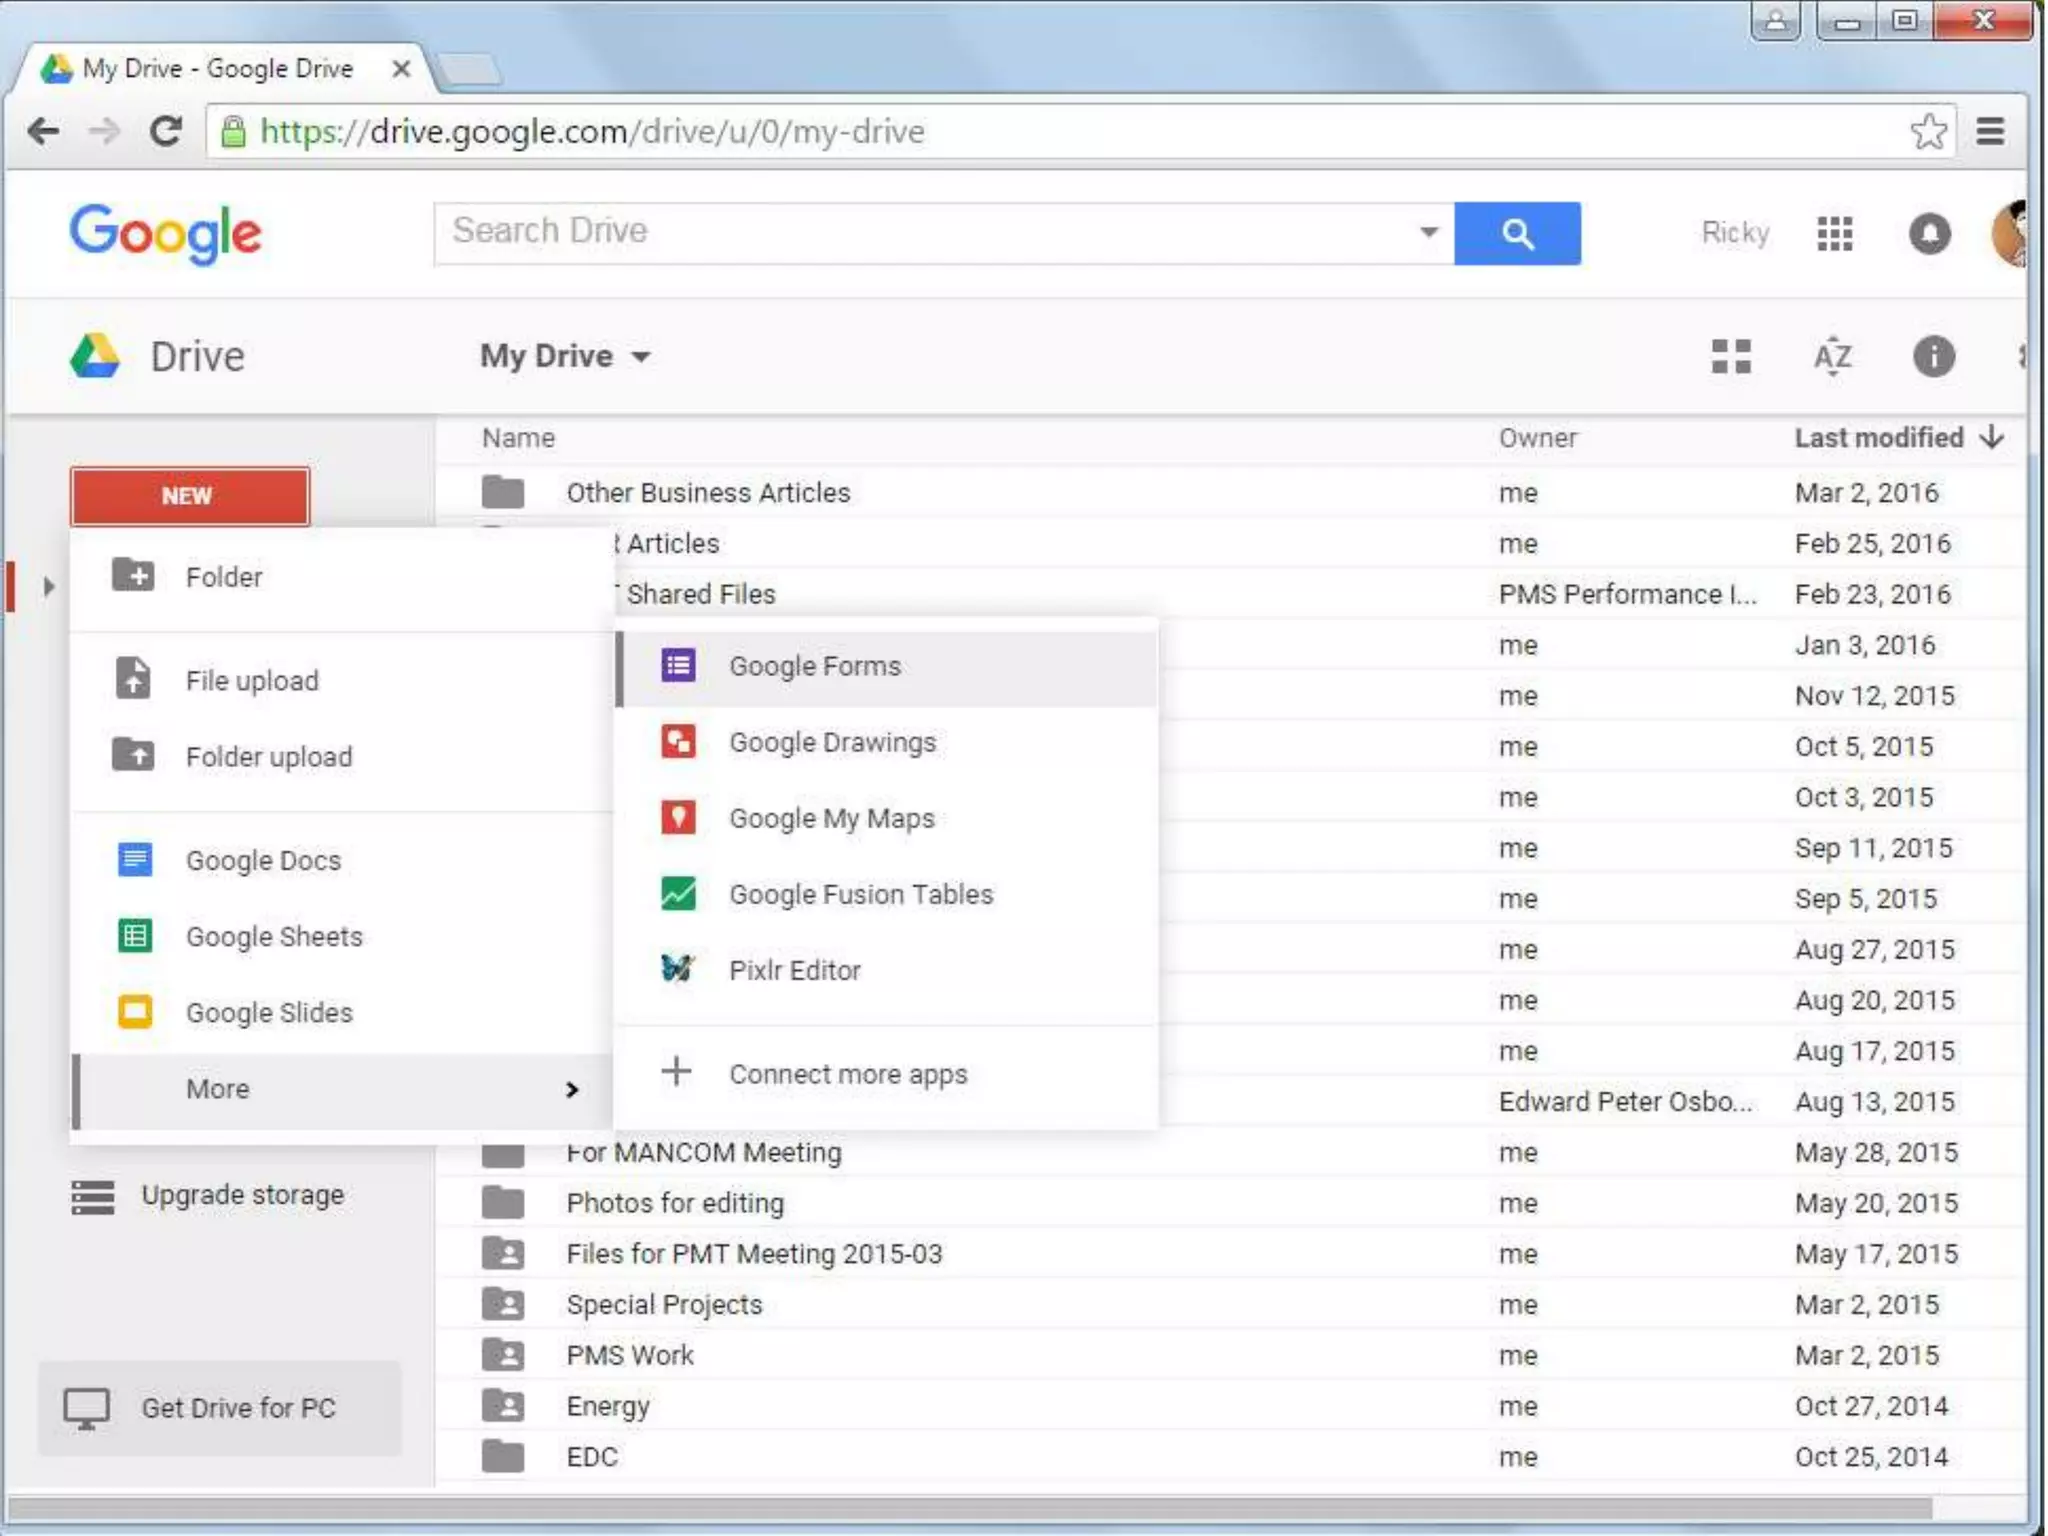Expand the My Drive tree arrow in the sidebar

coord(48,586)
